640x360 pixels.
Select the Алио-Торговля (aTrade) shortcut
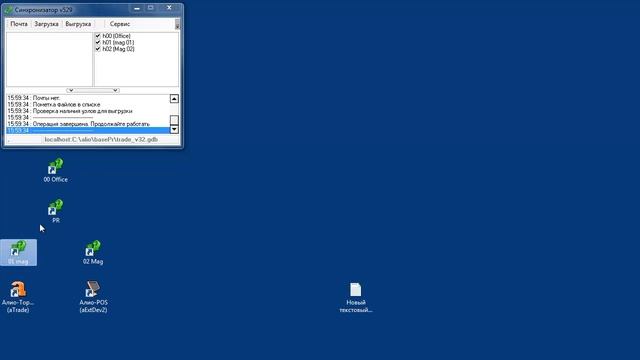coord(18,297)
